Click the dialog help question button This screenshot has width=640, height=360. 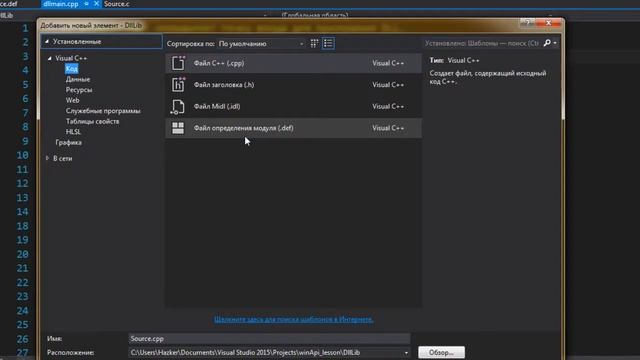[527, 22]
